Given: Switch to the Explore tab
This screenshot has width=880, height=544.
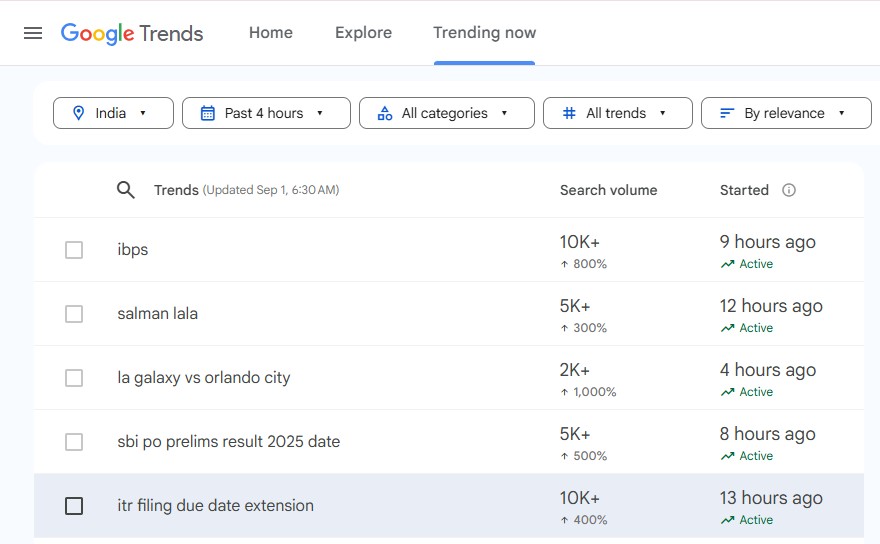Looking at the screenshot, I should [x=363, y=33].
